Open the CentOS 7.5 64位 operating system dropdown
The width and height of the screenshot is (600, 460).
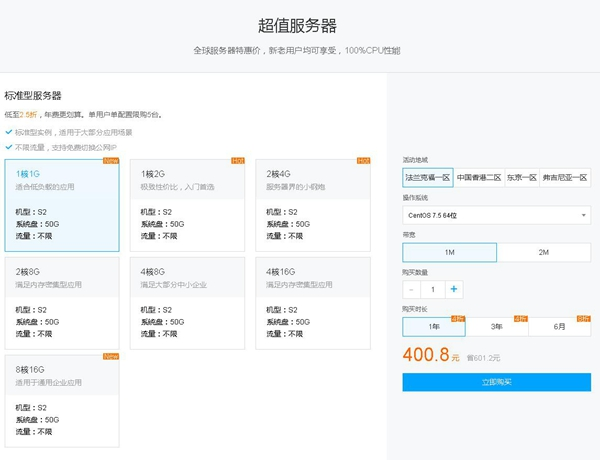point(496,215)
